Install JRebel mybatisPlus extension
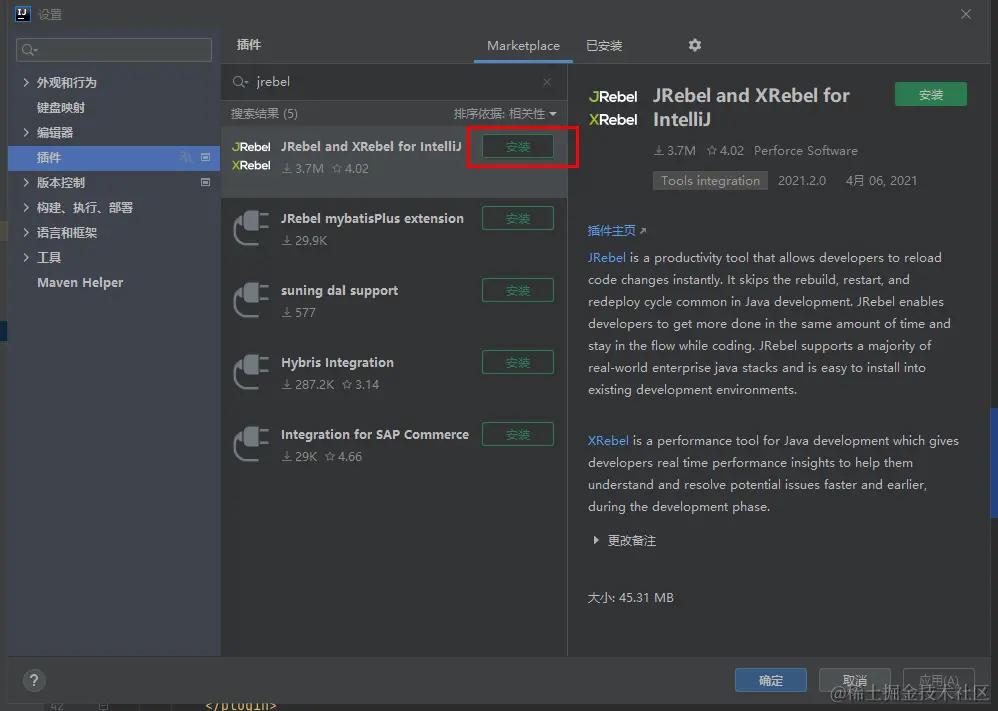Screen dimensions: 998x711 pyautogui.click(x=517, y=219)
